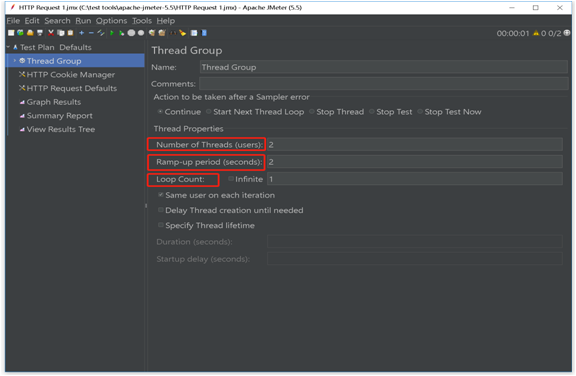
Task: Stop the test with large Stop icon
Action: coord(131,33)
